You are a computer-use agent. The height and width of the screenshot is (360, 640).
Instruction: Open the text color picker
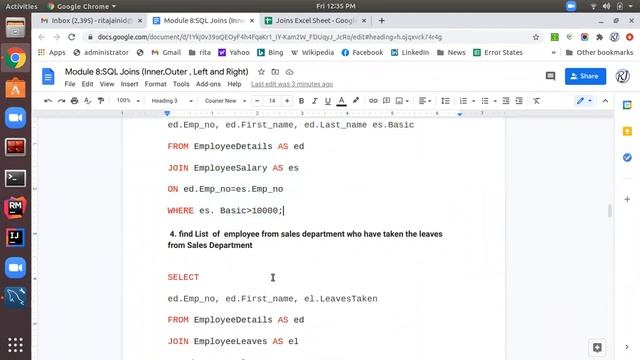click(x=341, y=101)
